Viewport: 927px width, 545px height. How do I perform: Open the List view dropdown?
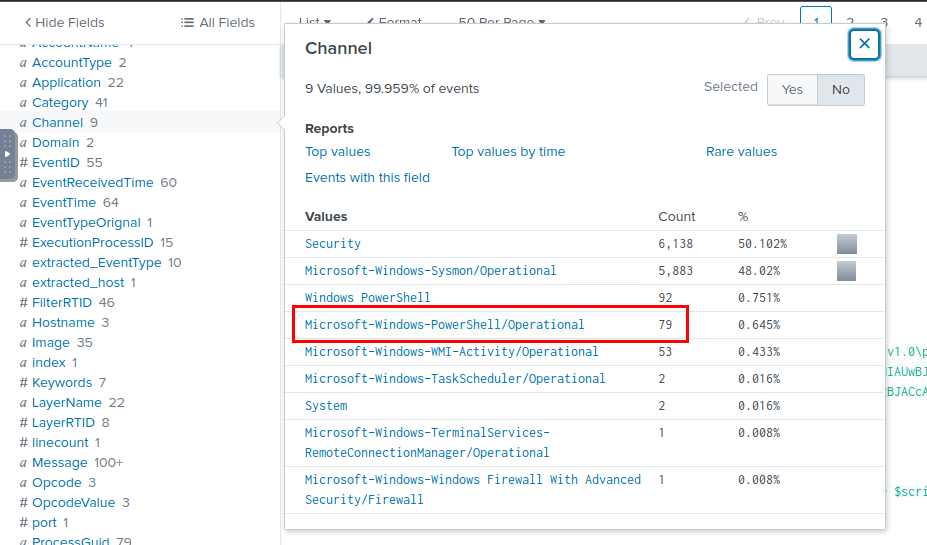315,21
